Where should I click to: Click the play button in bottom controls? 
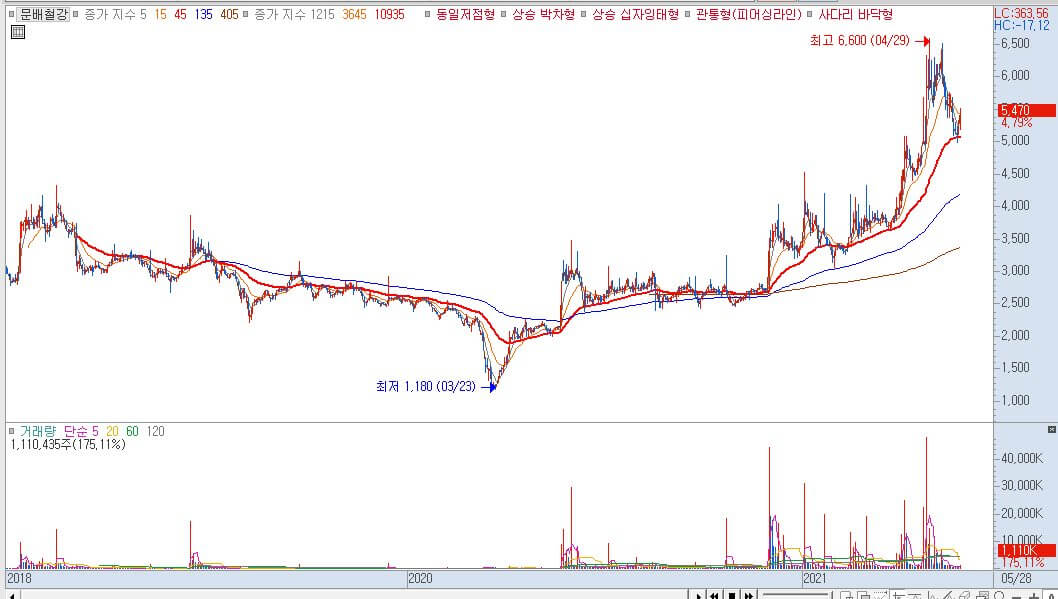pos(698,594)
